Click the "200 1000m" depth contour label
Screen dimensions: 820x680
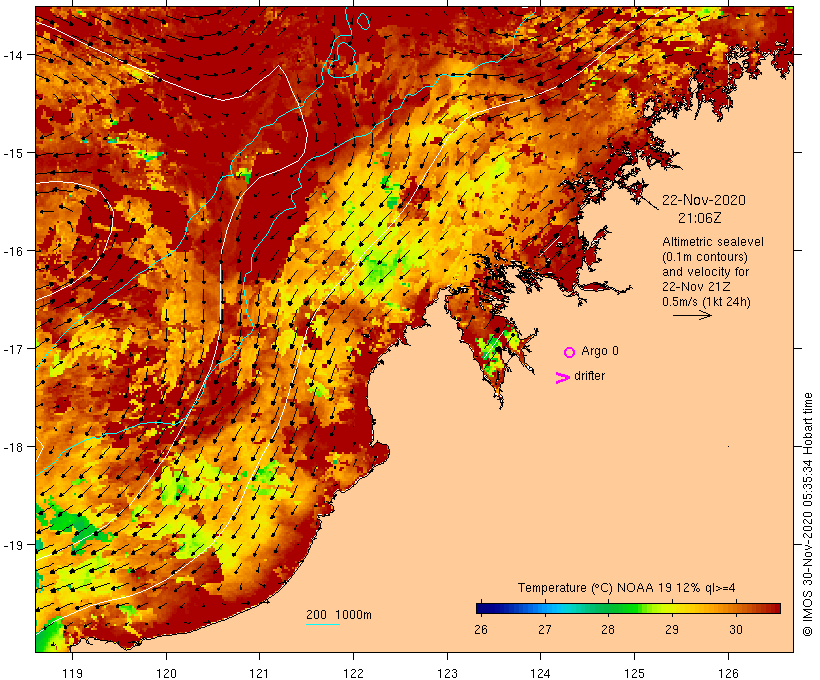pyautogui.click(x=339, y=615)
